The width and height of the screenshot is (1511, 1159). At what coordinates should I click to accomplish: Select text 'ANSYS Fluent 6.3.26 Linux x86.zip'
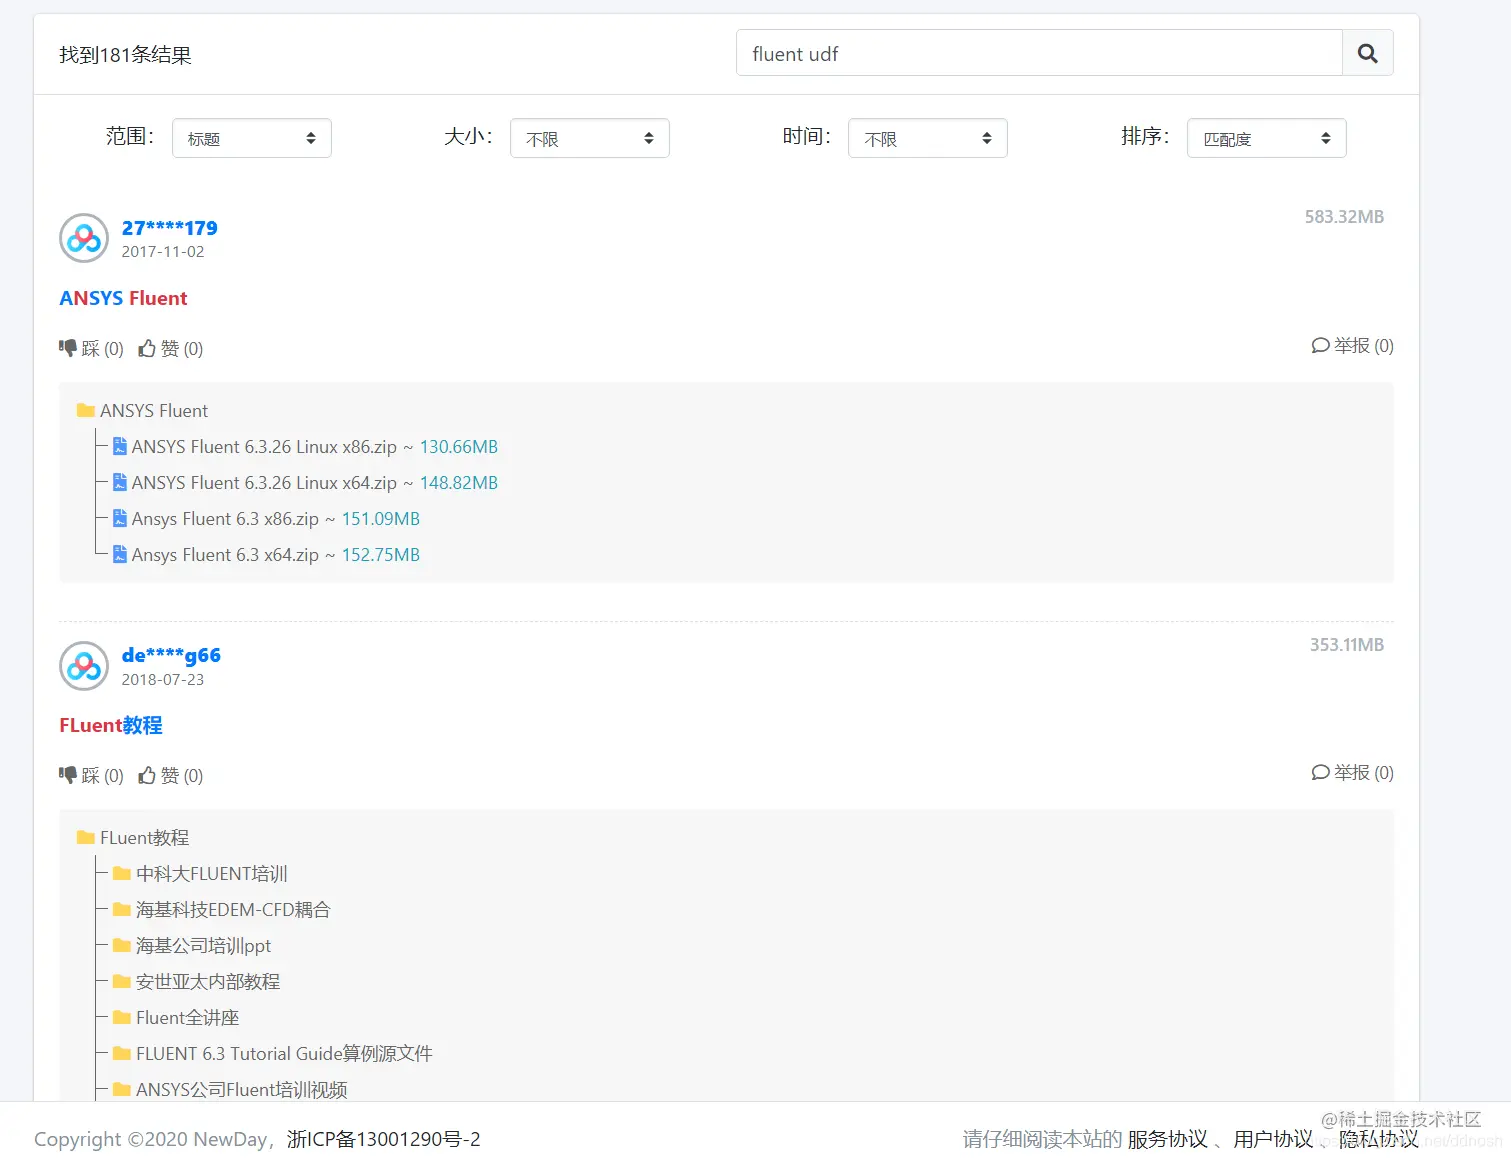pyautogui.click(x=264, y=446)
